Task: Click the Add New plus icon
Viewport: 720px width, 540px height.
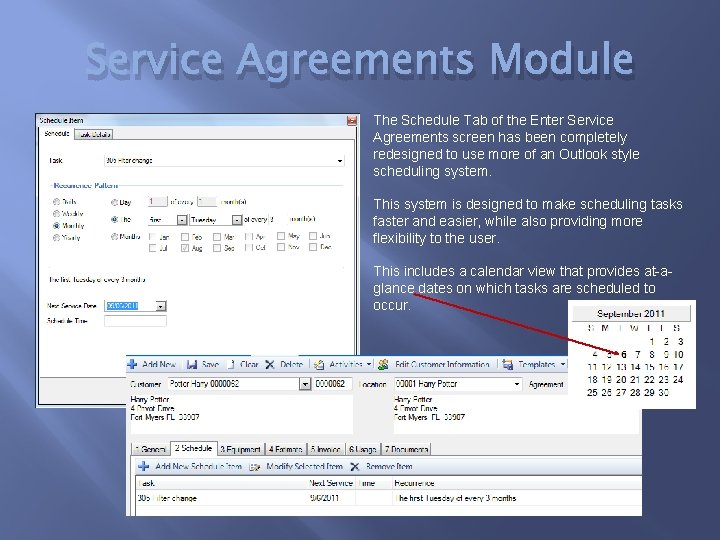Action: tap(132, 365)
